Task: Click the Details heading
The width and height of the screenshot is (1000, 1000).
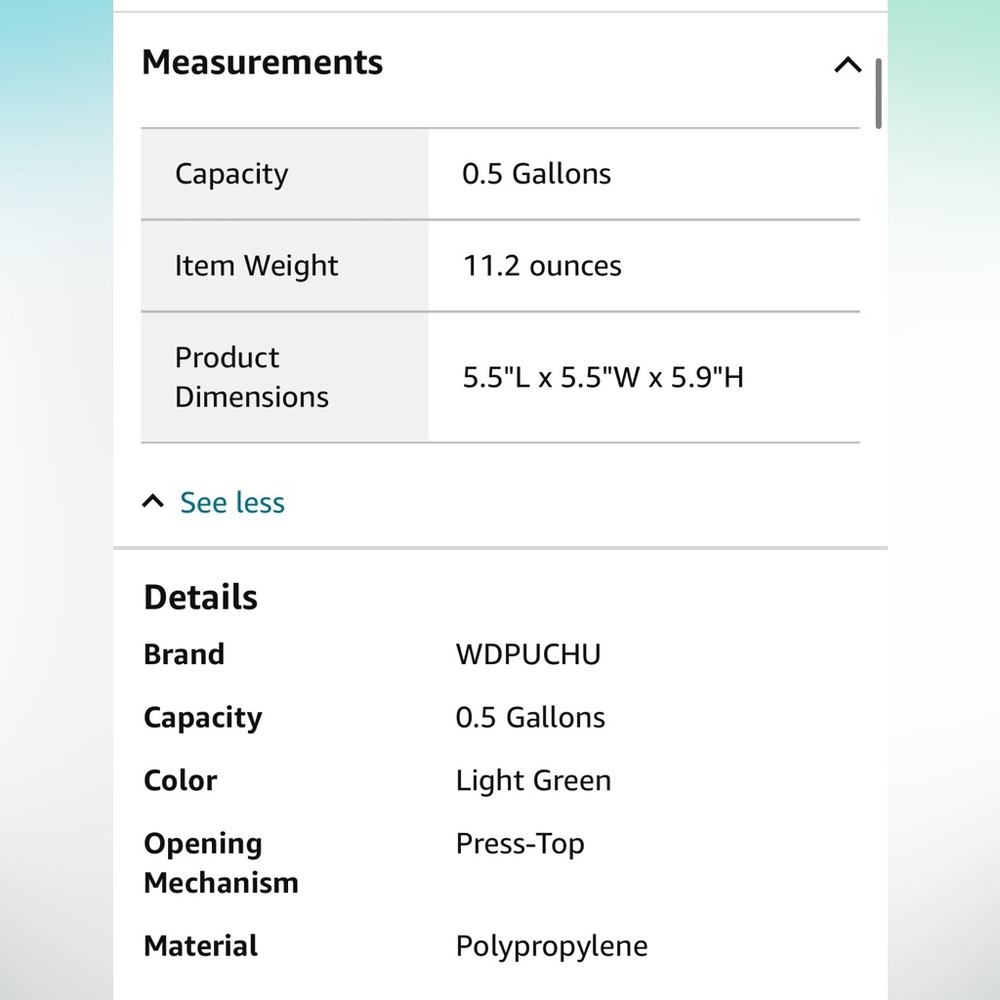Action: click(x=200, y=598)
